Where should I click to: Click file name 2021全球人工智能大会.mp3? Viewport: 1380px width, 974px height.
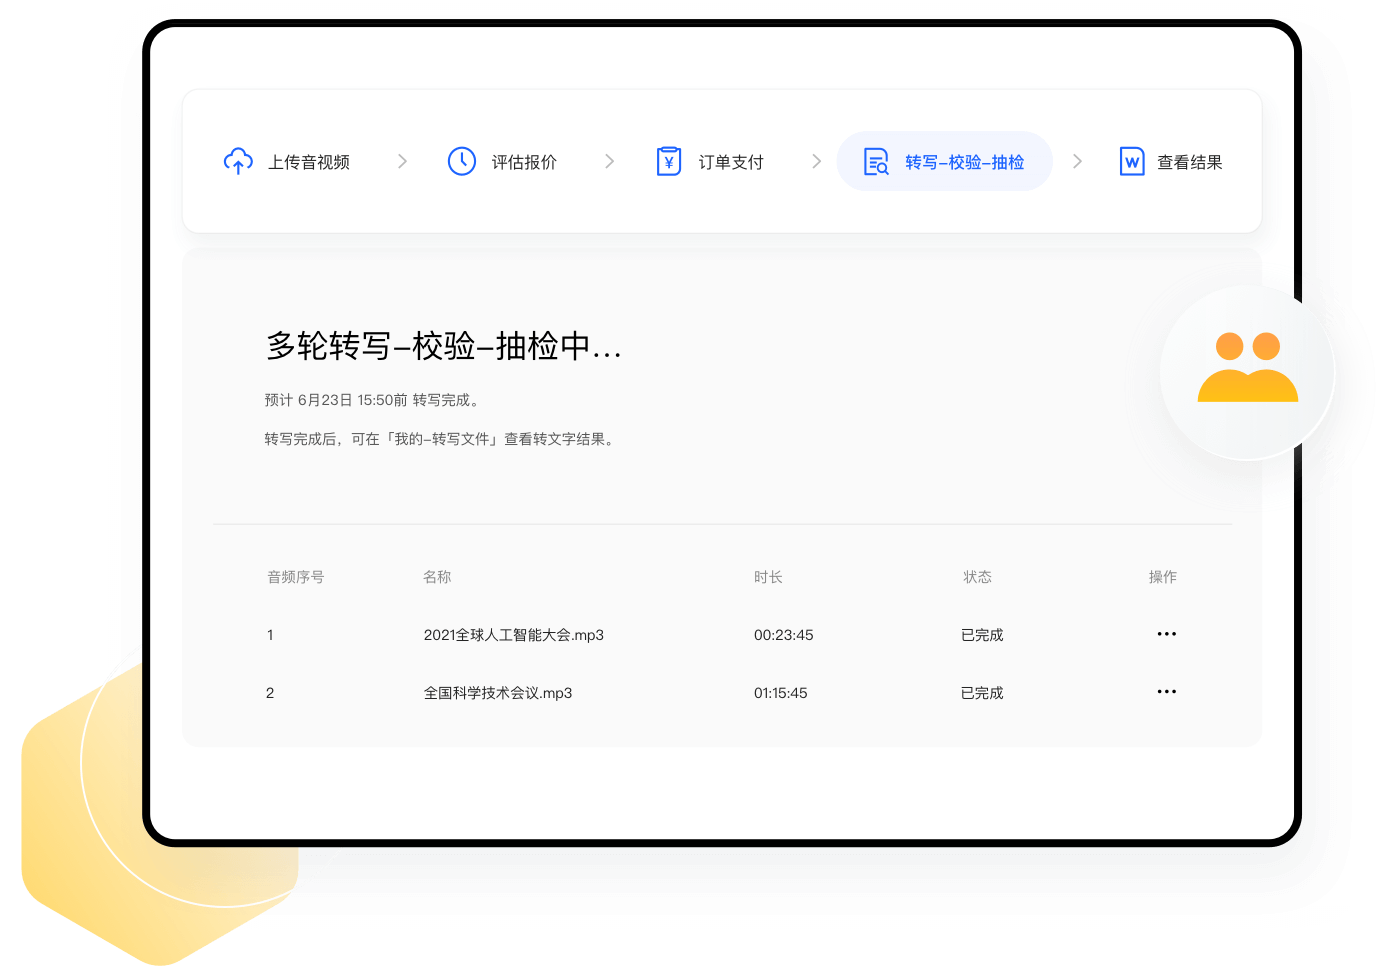(514, 635)
